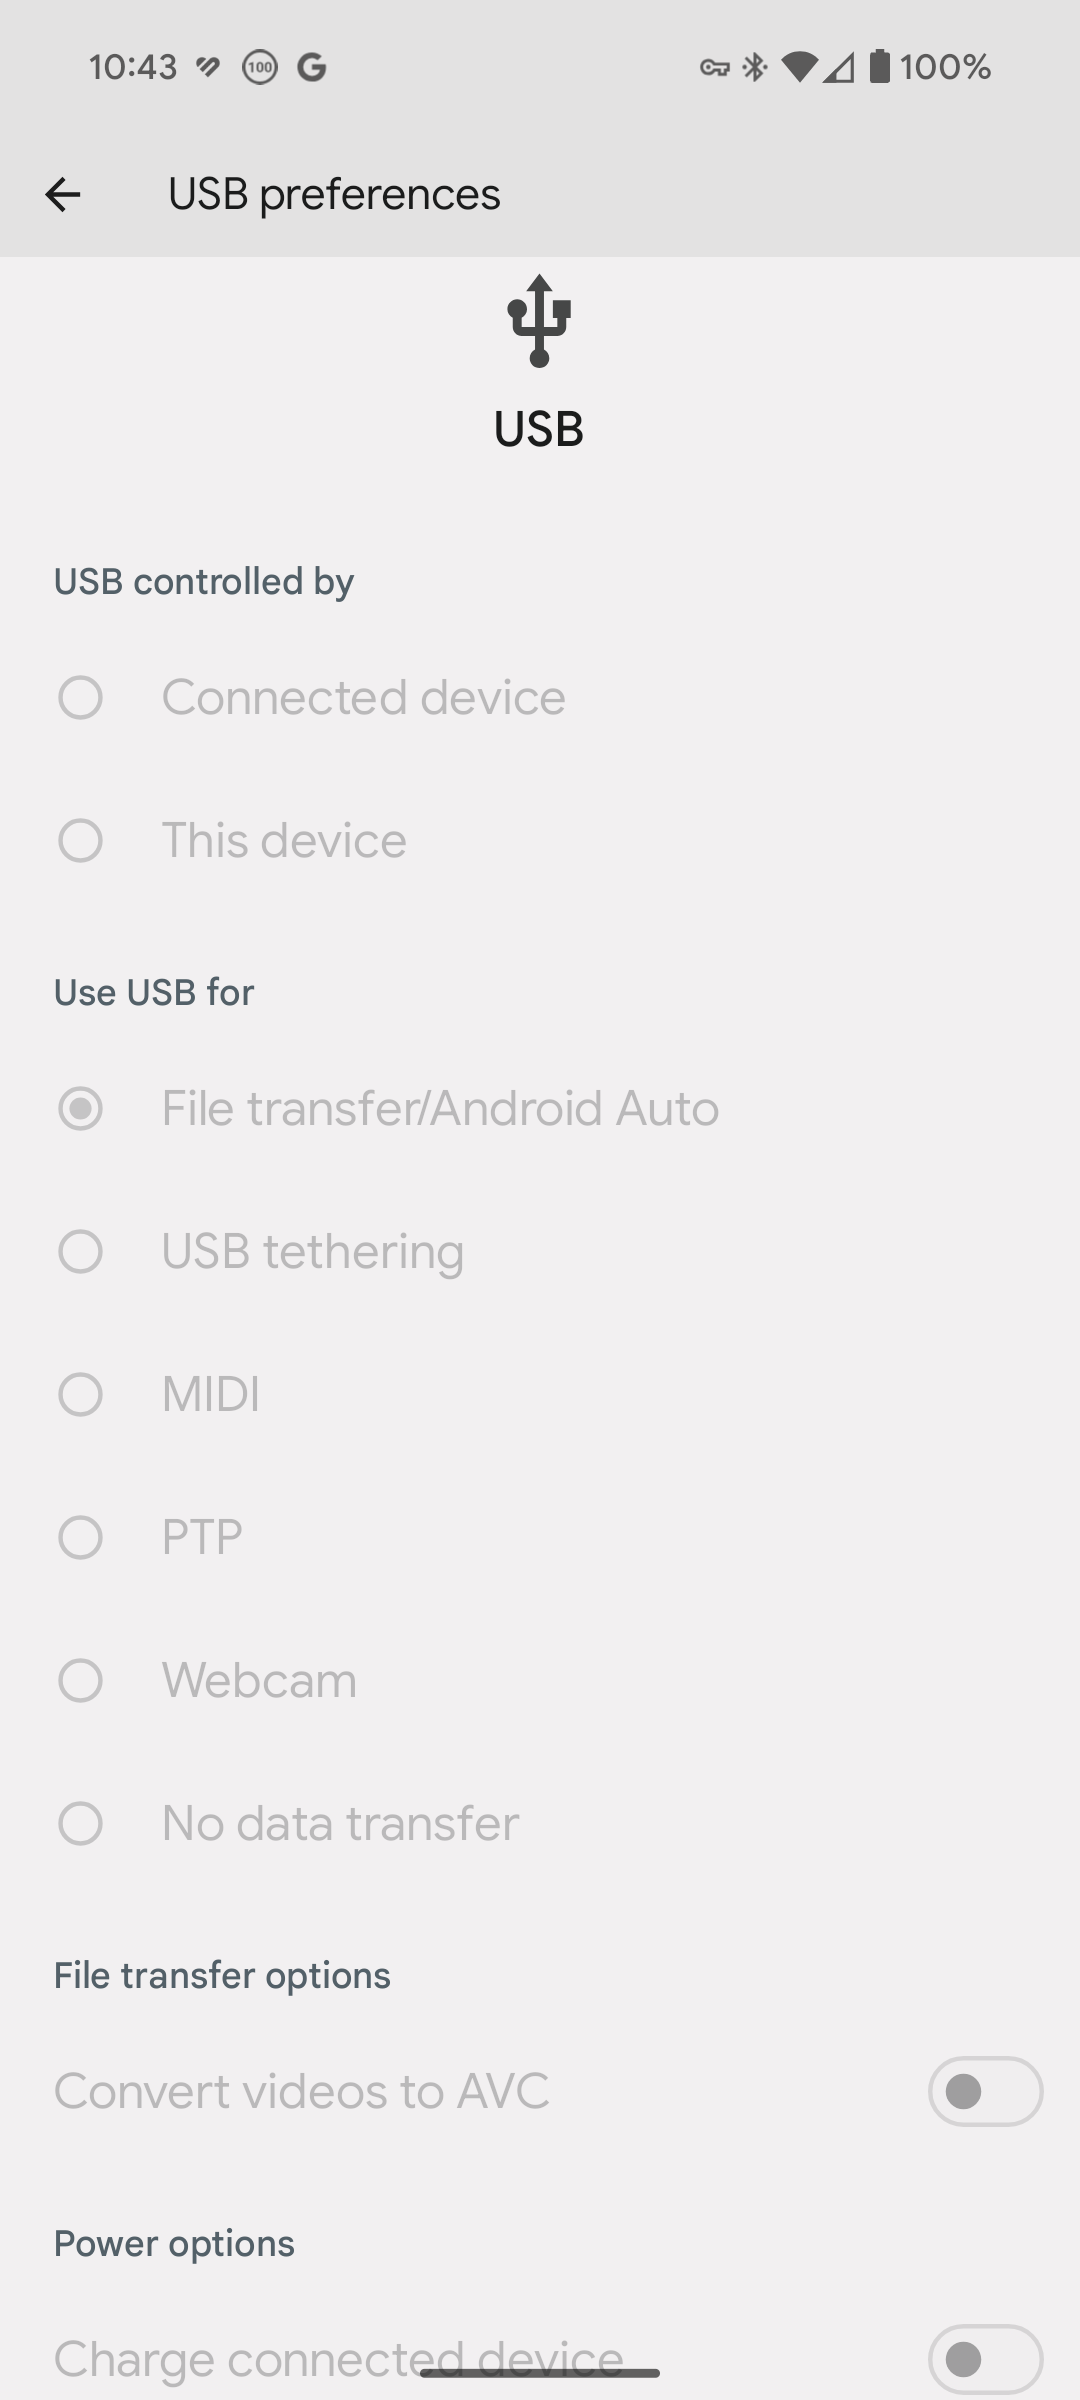Image resolution: width=1080 pixels, height=2400 pixels.
Task: Select the Connected device radio button
Action: [x=80, y=697]
